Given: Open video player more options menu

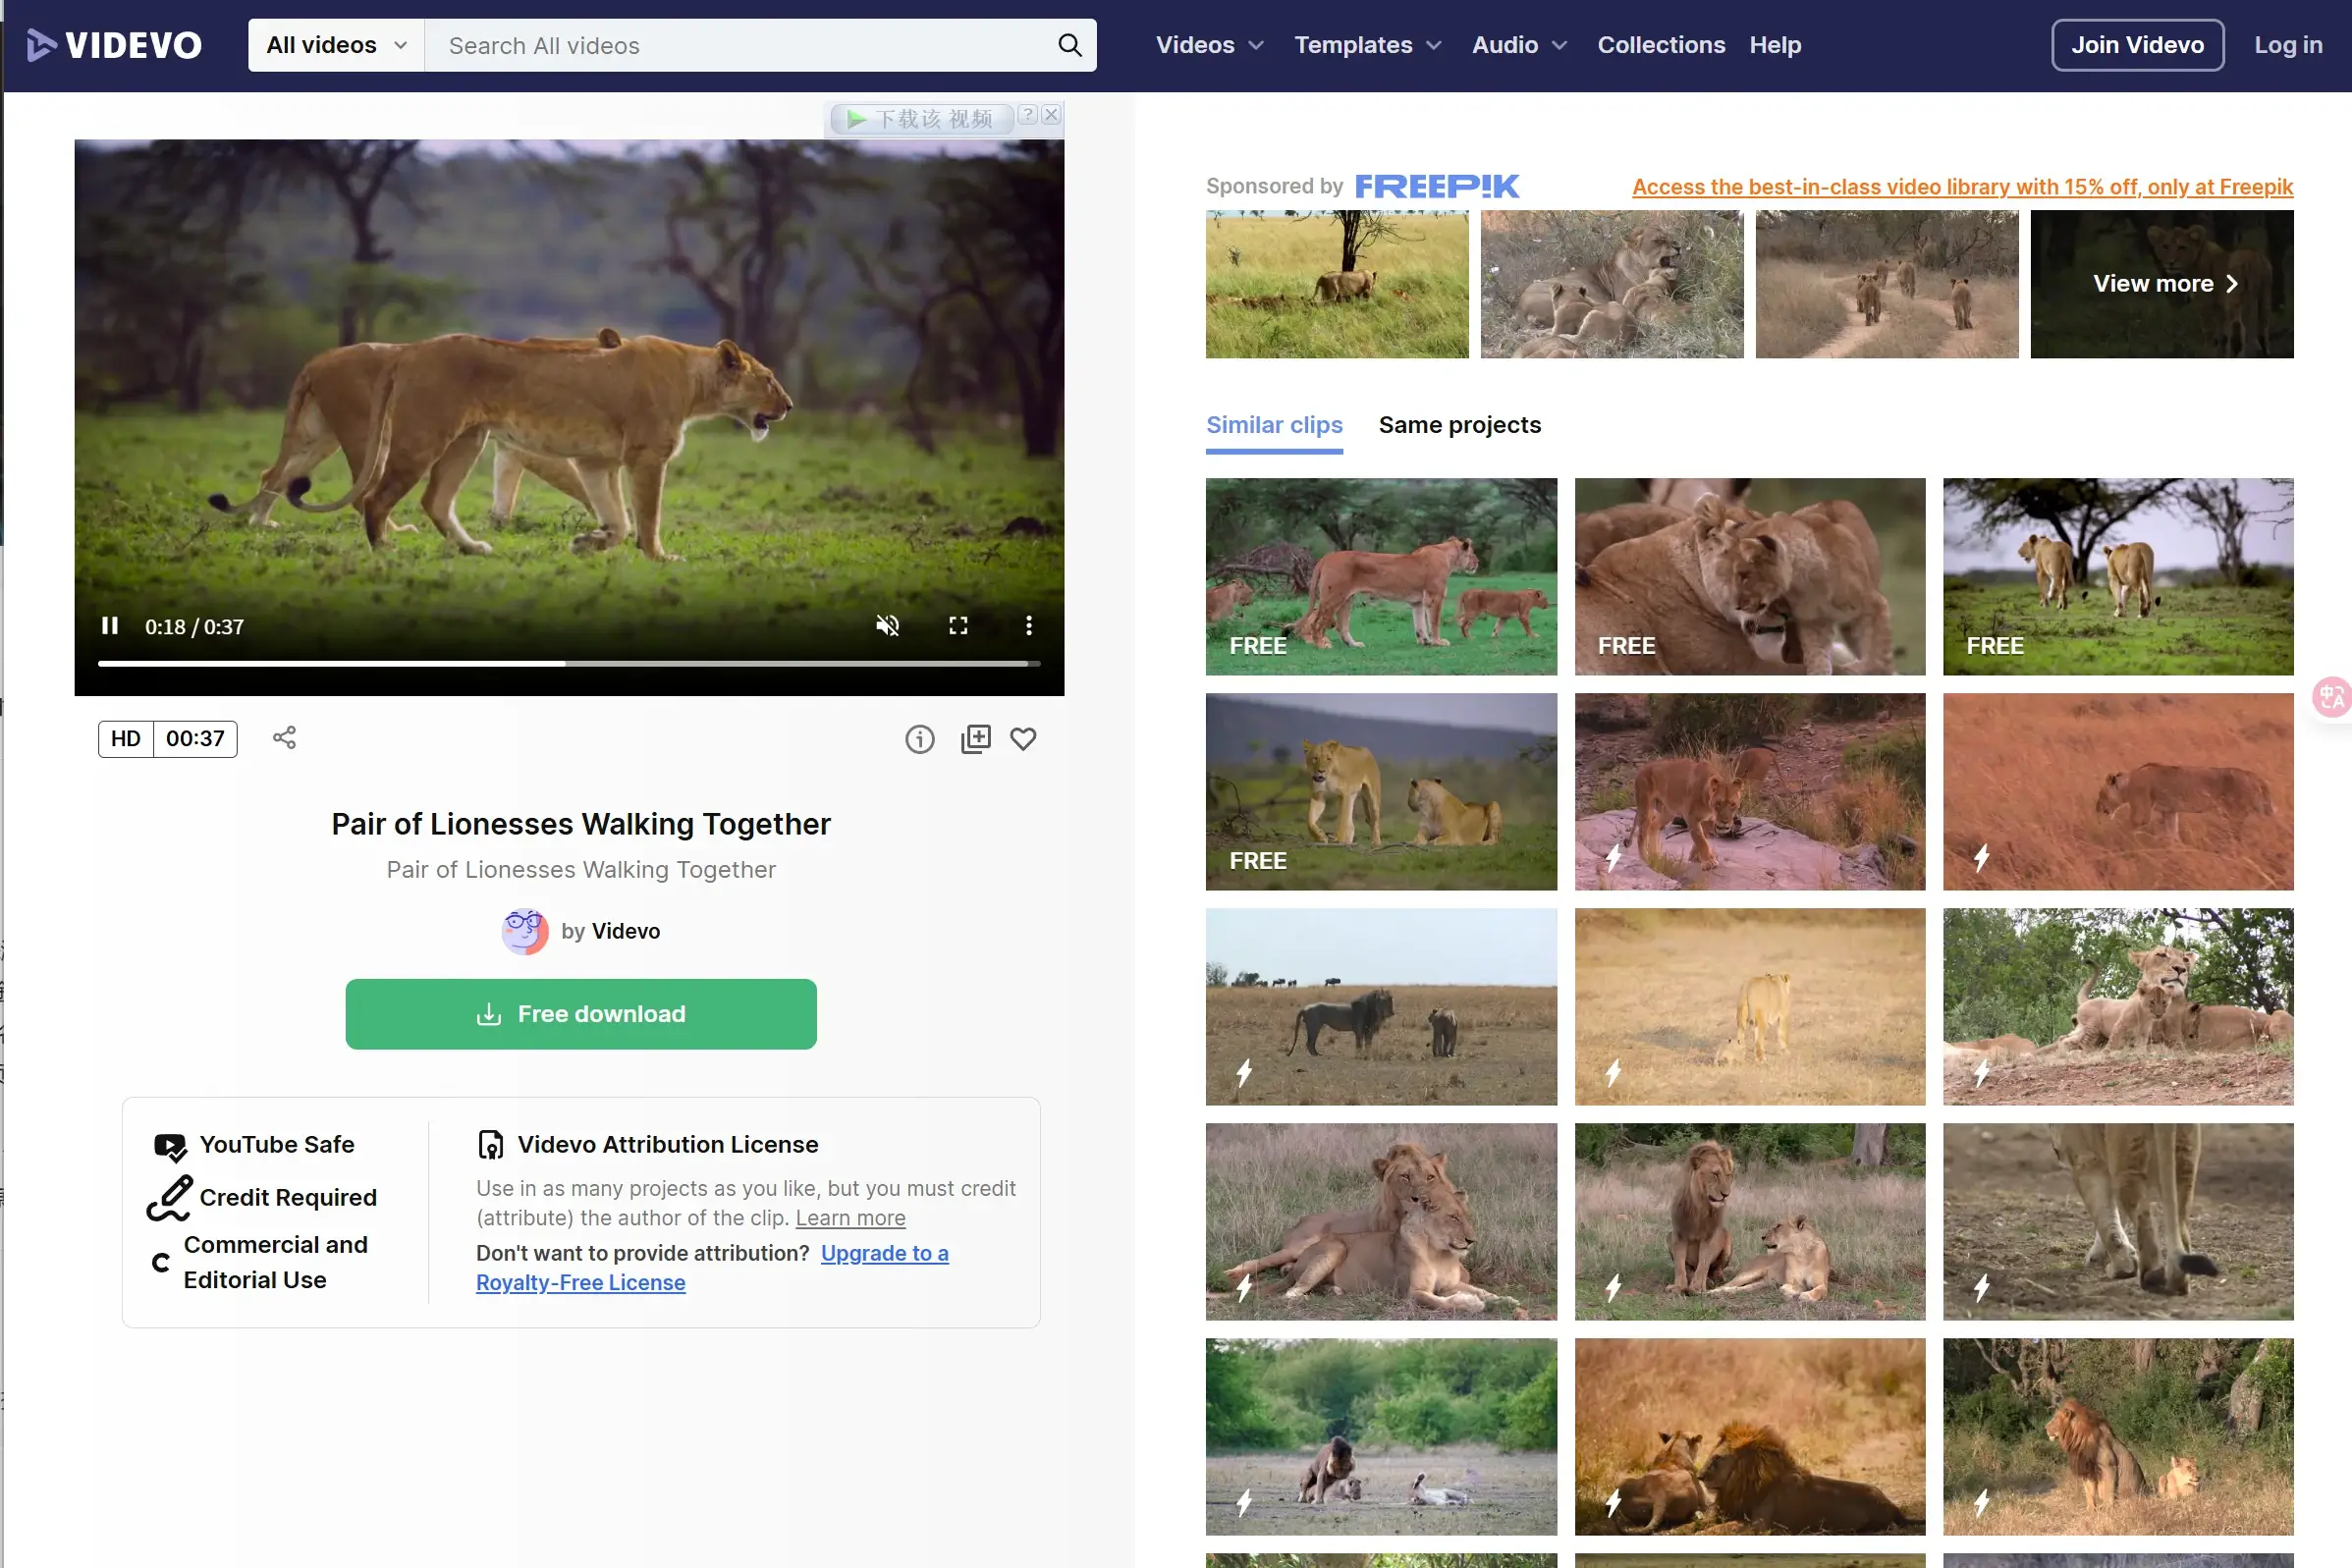Looking at the screenshot, I should pyautogui.click(x=1028, y=626).
